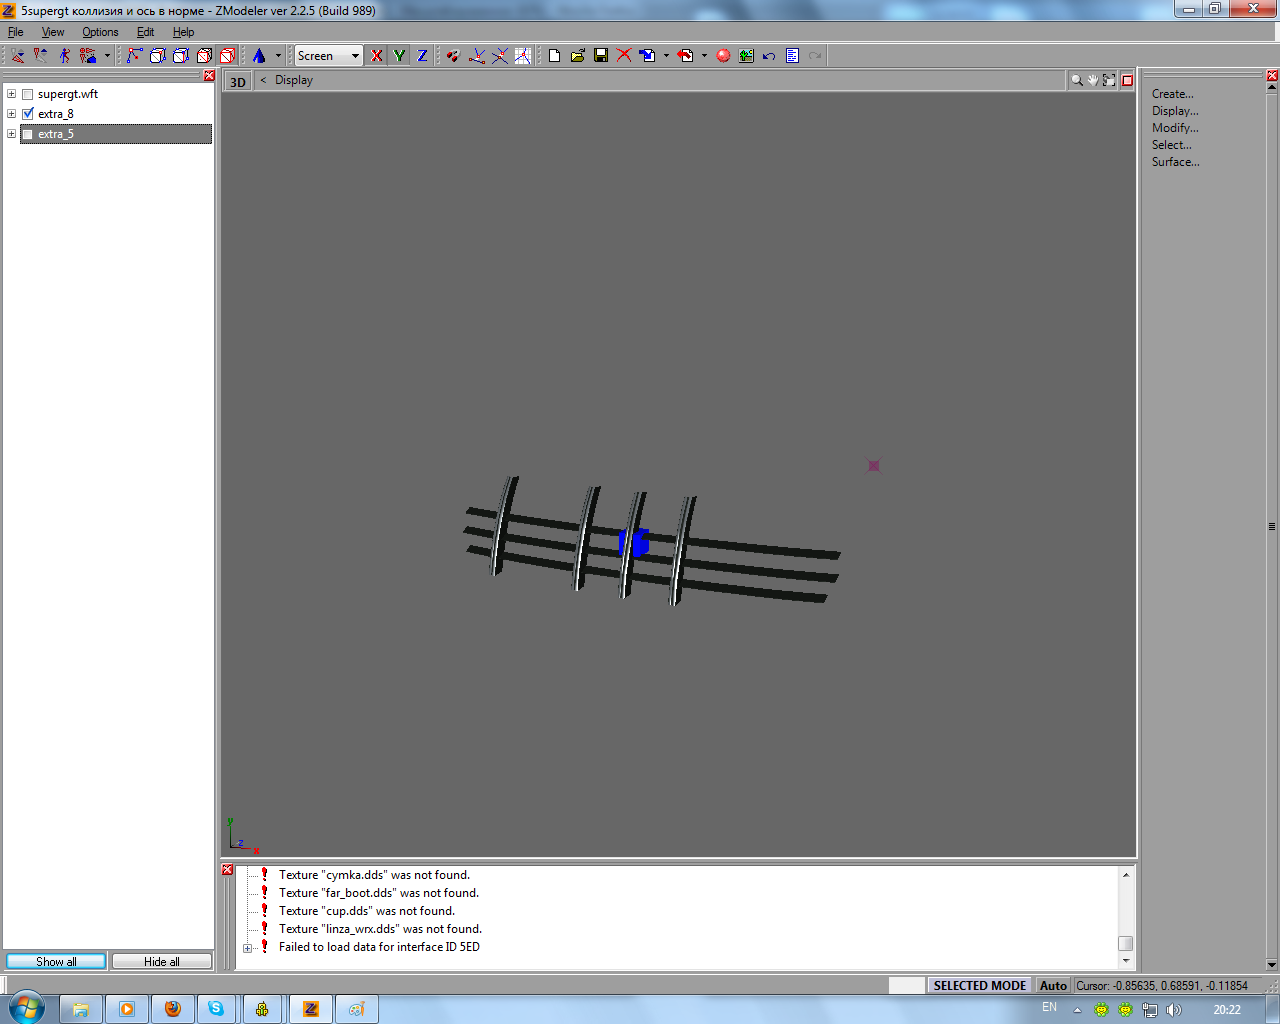This screenshot has width=1280, height=1024.
Task: Click the blue Undo arrow icon
Action: point(769,56)
